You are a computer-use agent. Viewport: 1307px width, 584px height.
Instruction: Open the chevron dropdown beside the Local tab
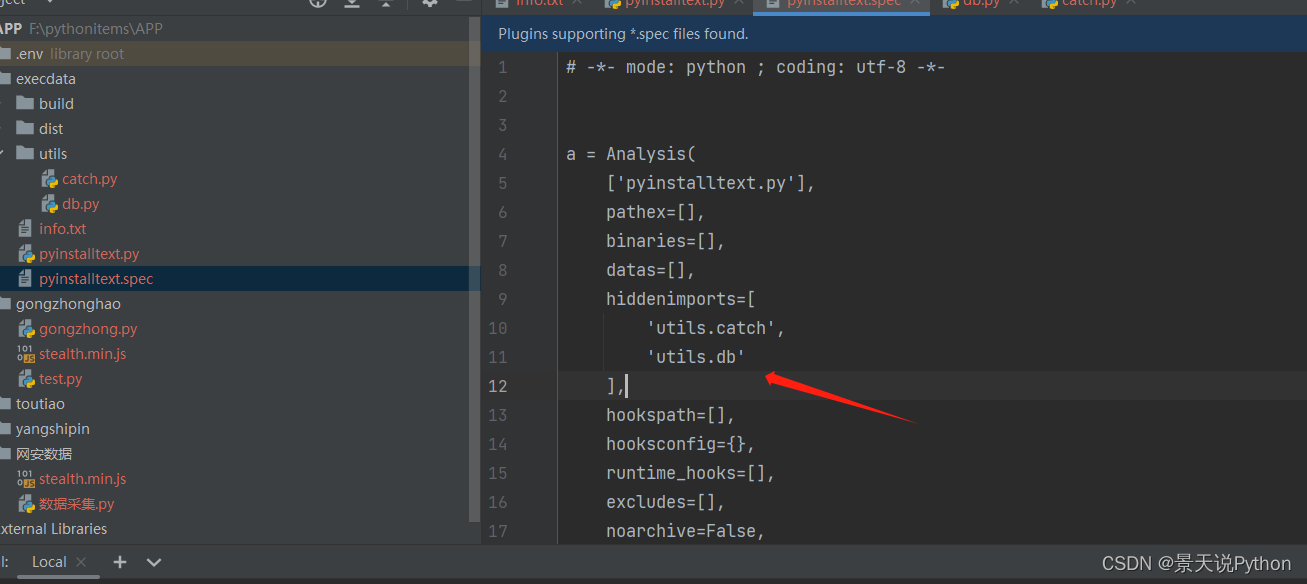coord(153,562)
